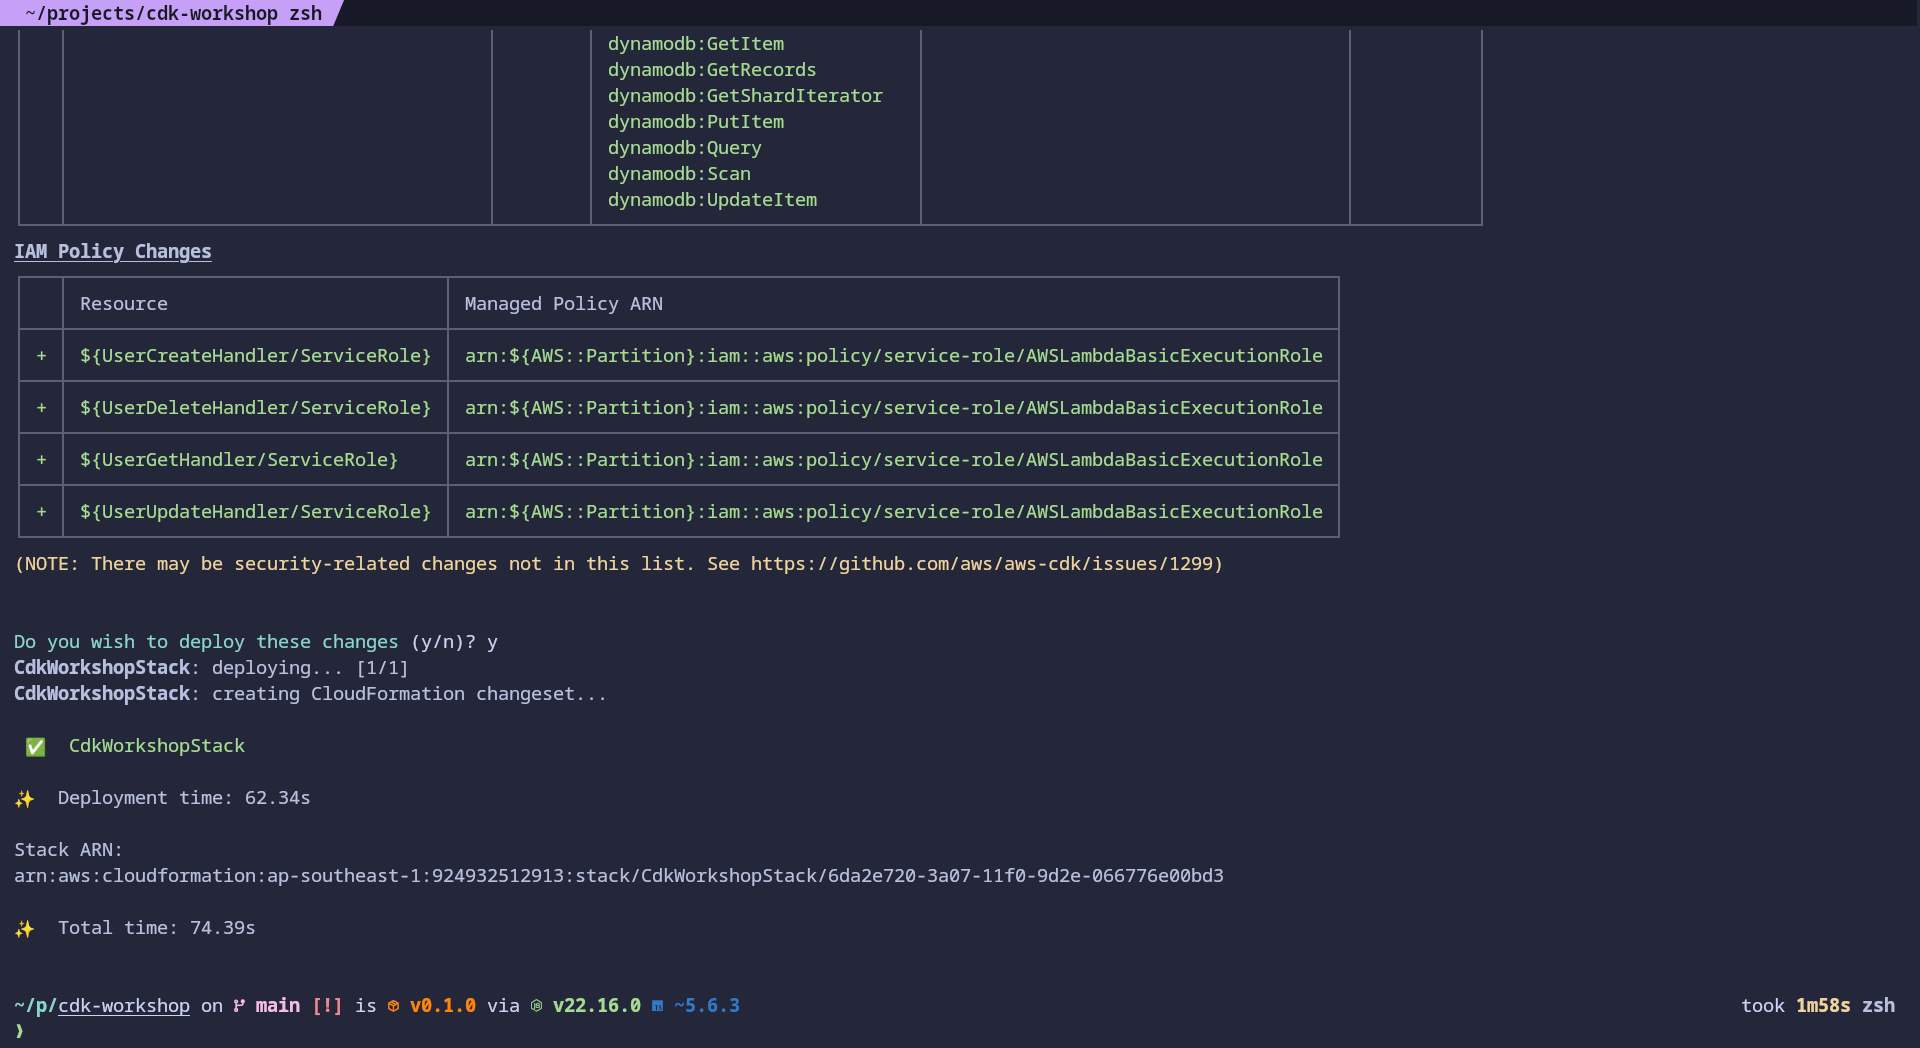Click the plus sign in UserUpdateHandler row
The image size is (1920, 1048).
coord(42,512)
